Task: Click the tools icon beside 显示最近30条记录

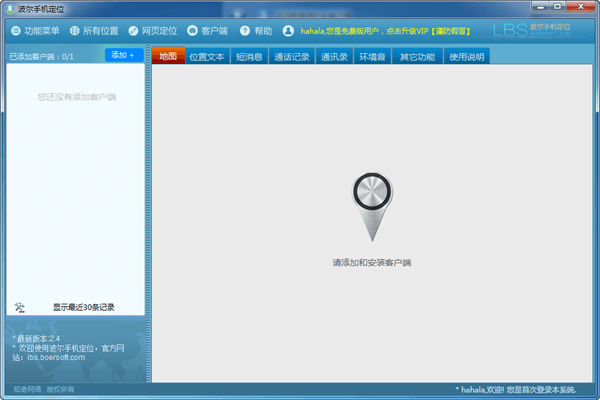Action: tap(20, 307)
